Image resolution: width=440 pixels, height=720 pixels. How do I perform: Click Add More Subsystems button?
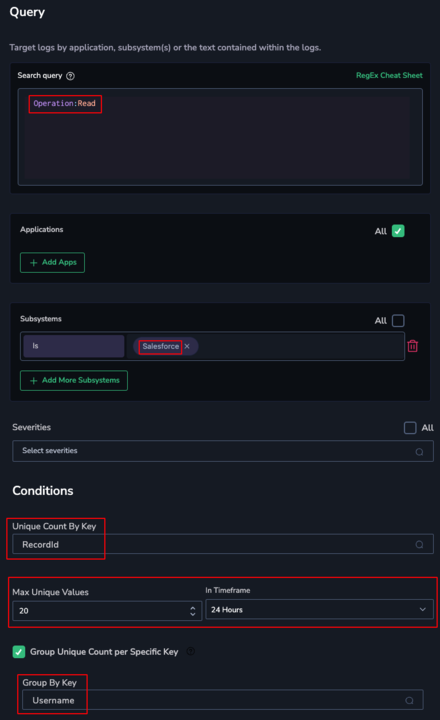click(x=74, y=381)
